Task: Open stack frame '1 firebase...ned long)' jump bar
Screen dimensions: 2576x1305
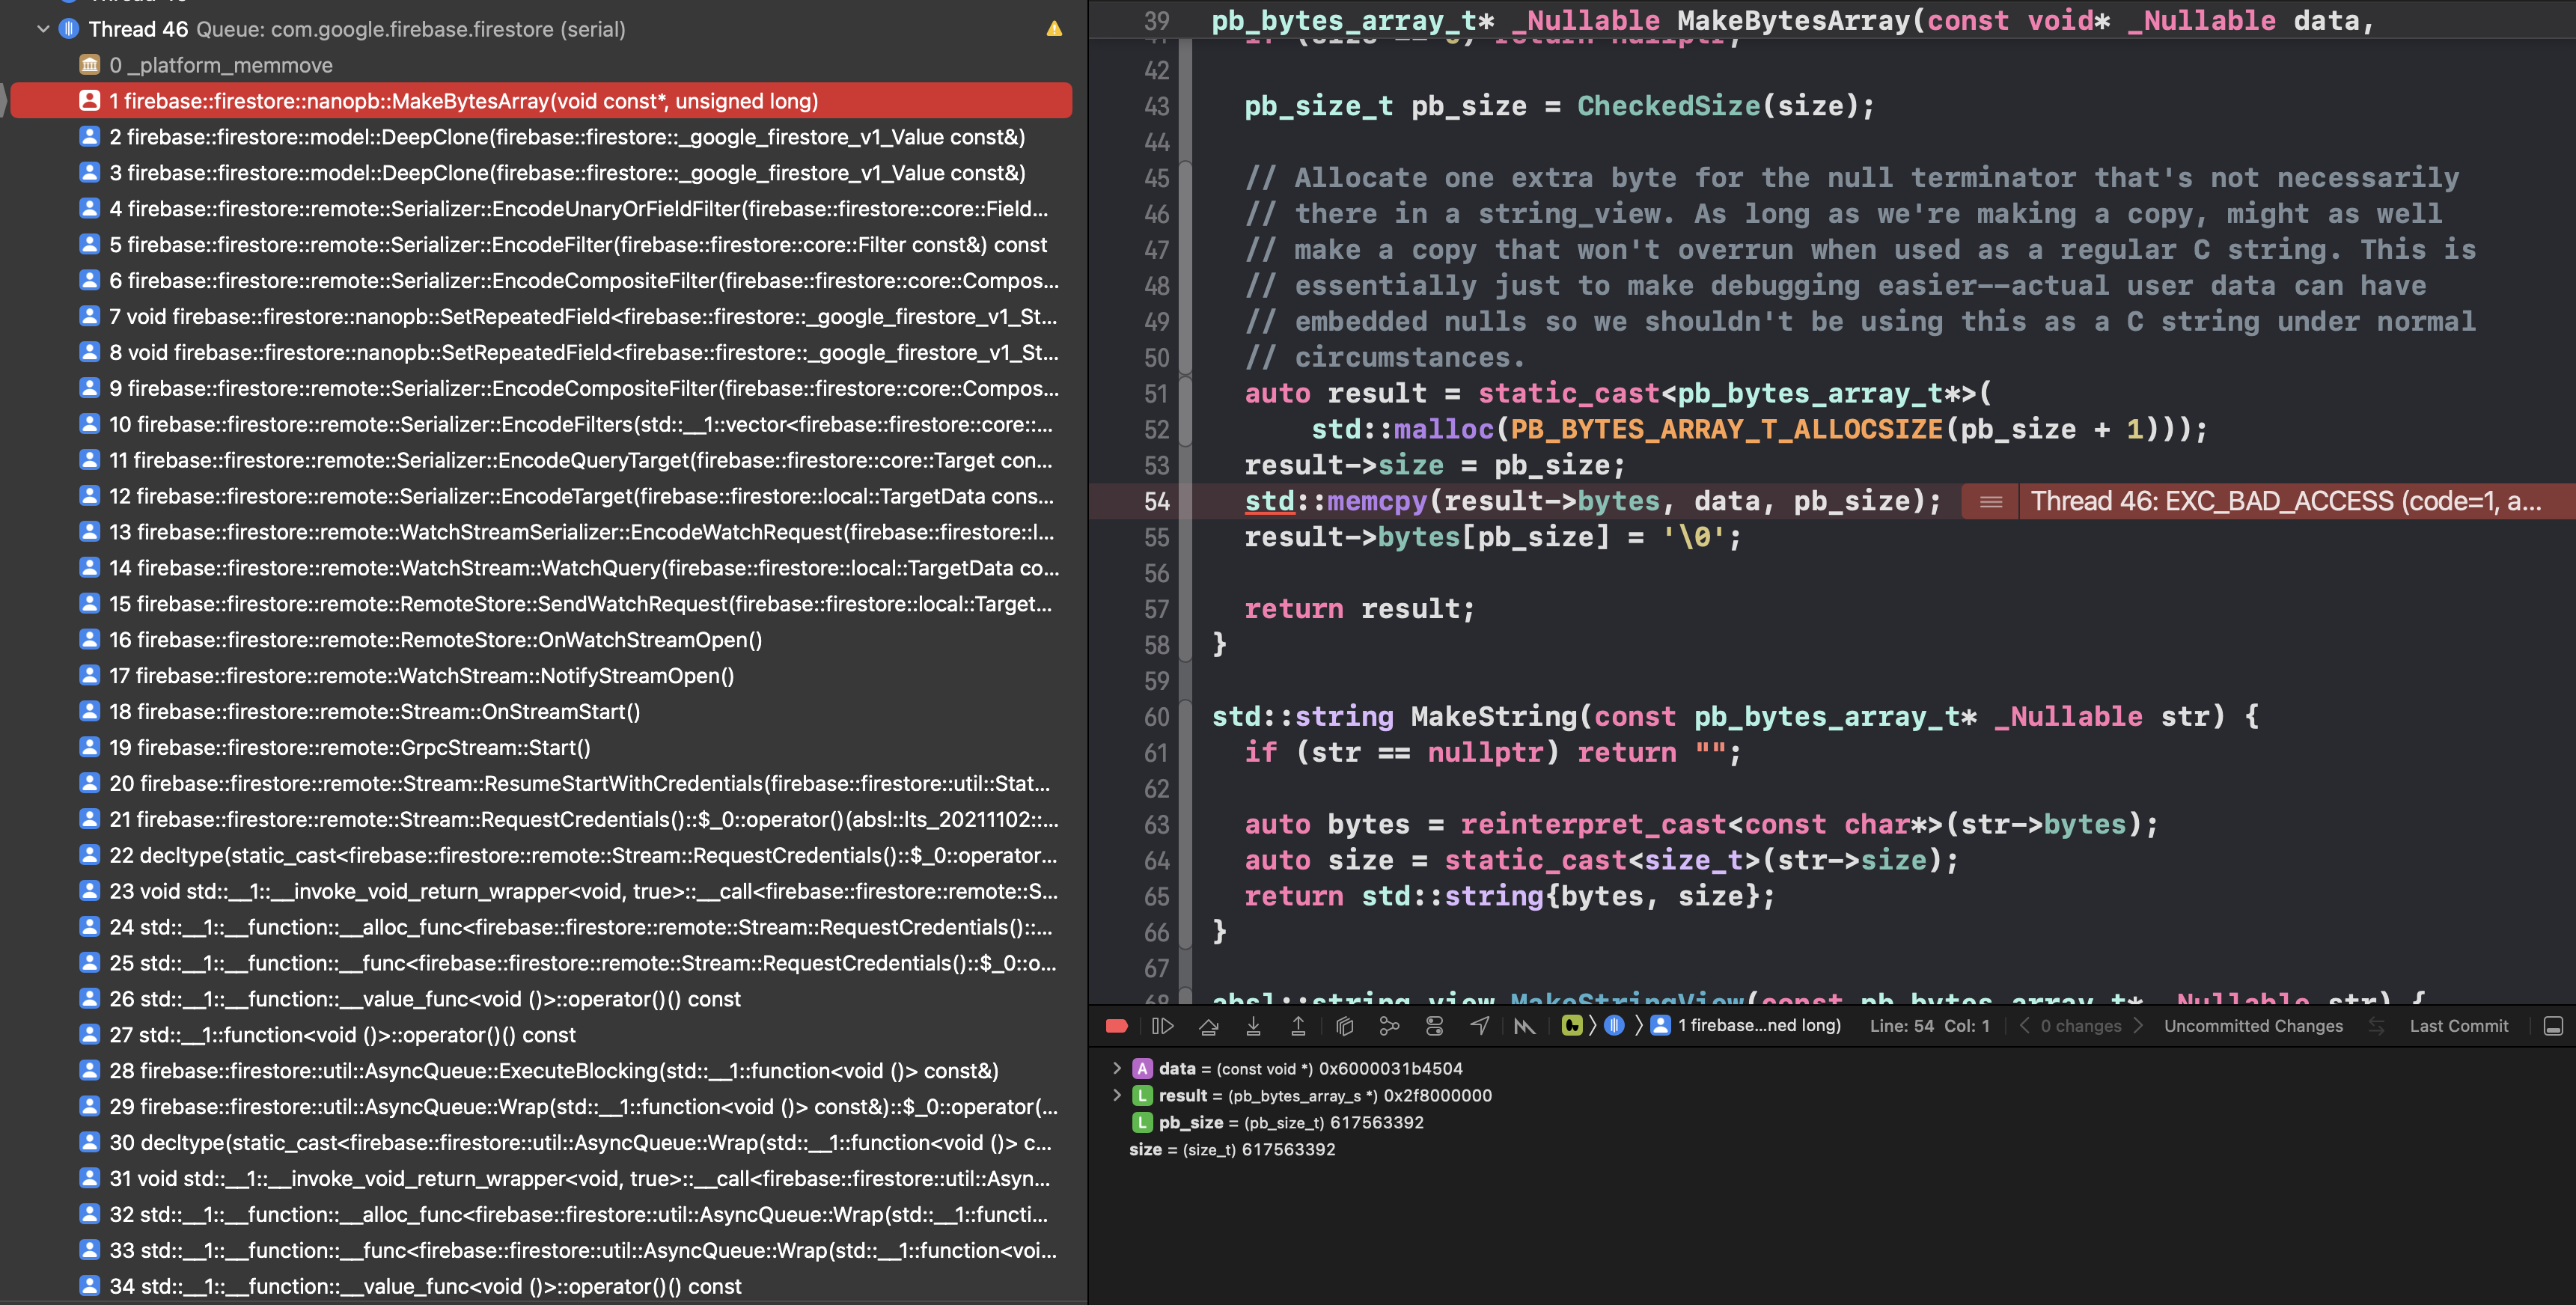Action: coord(1746,1025)
